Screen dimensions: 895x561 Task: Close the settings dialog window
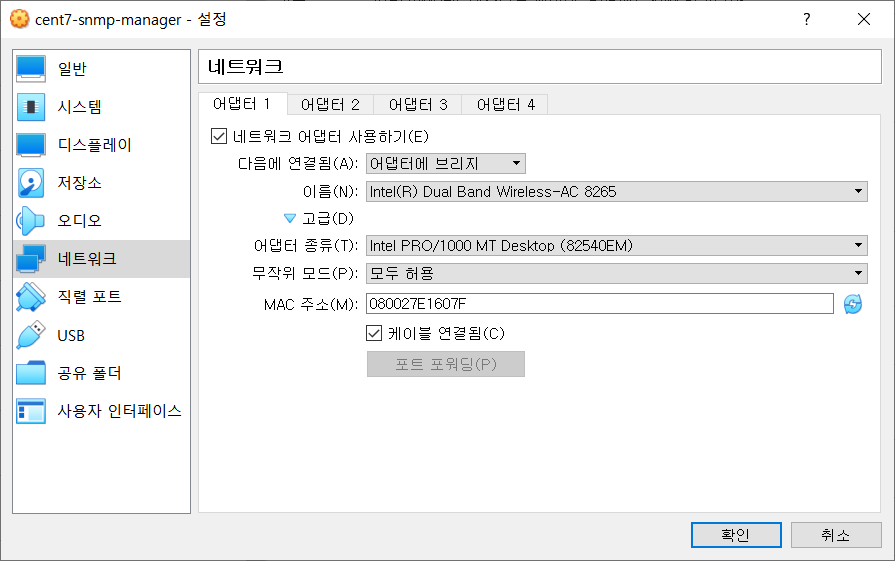pos(864,19)
